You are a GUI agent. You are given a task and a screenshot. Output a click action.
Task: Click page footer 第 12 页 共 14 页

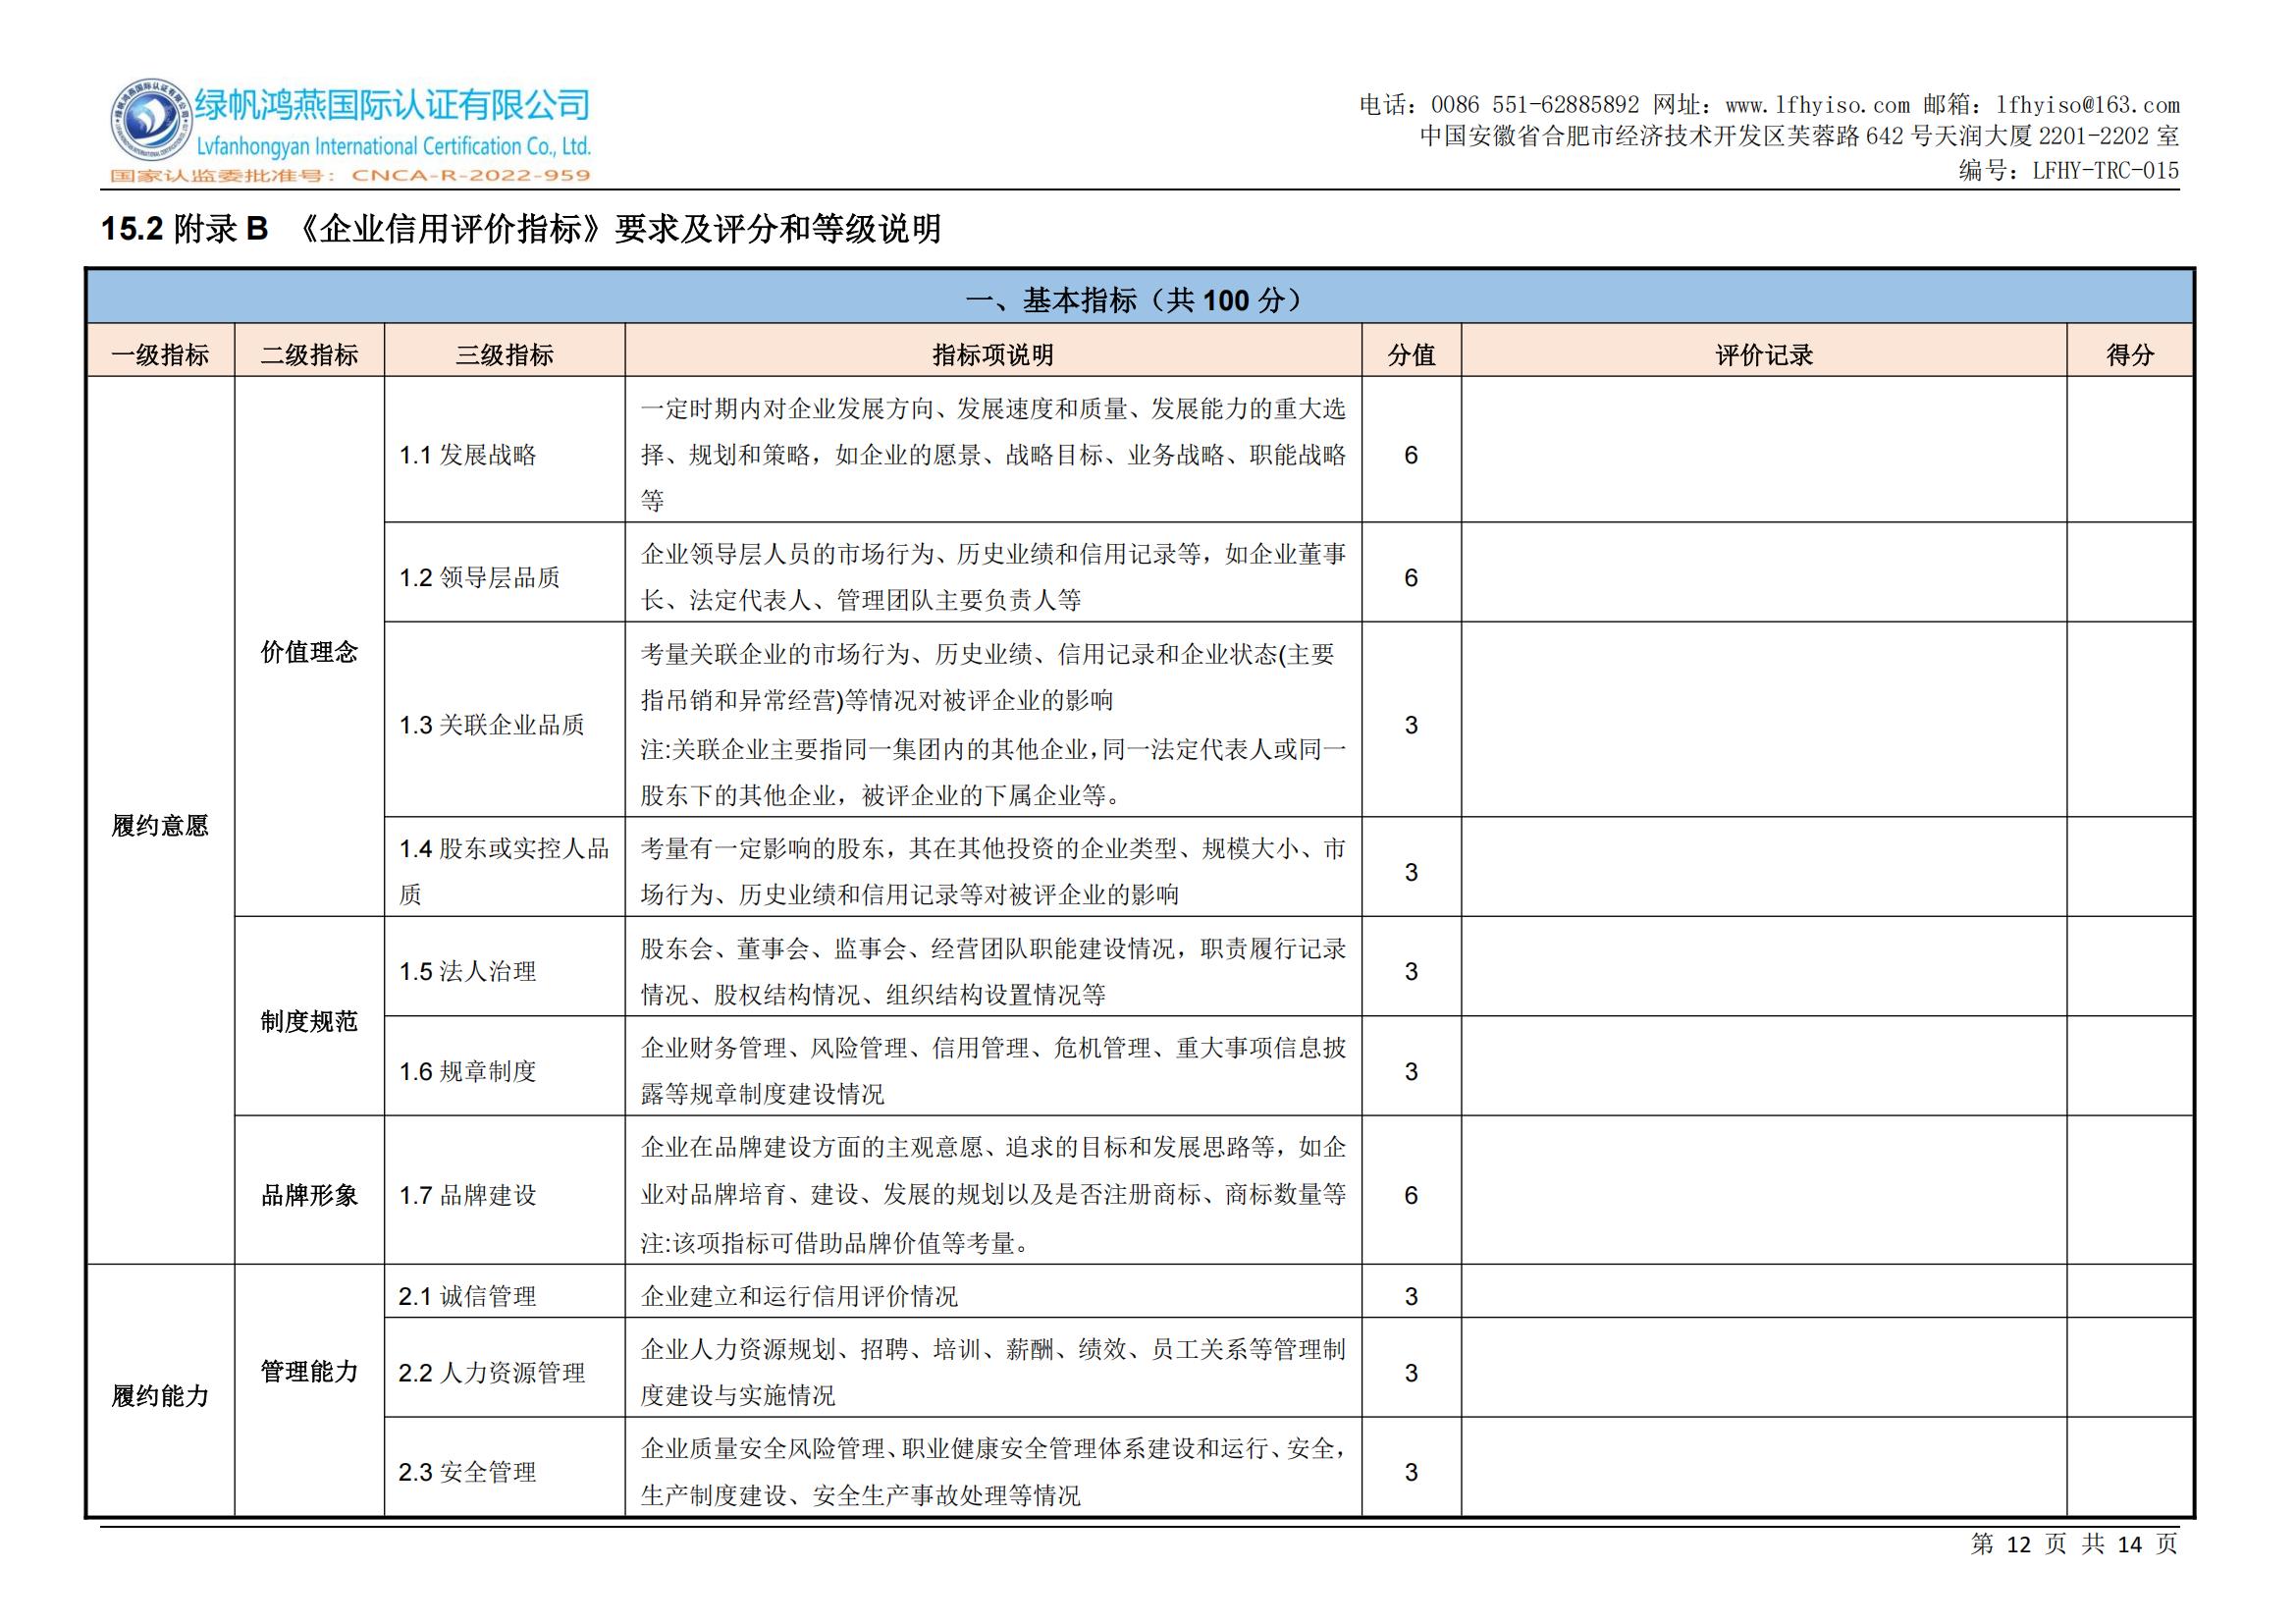coord(2074,1544)
